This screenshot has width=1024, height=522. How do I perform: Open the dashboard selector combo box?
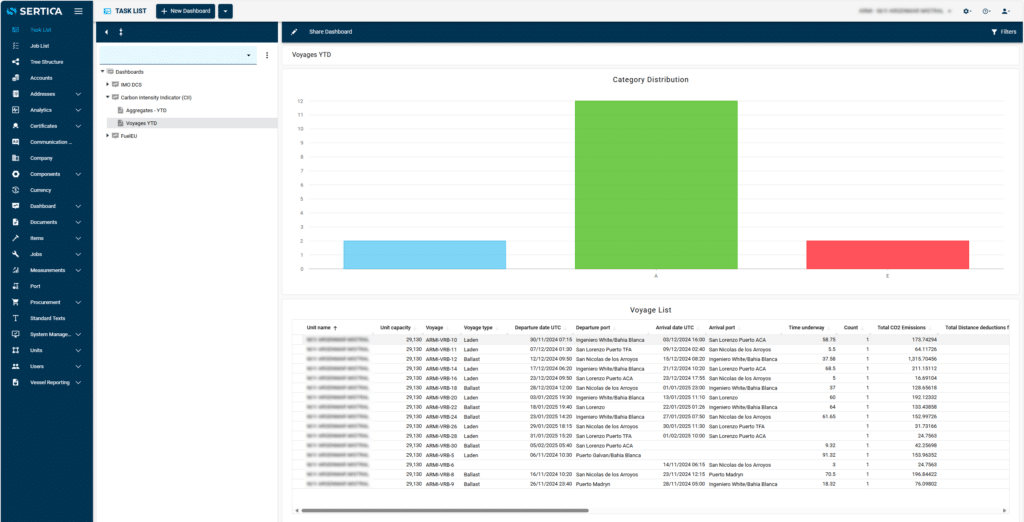click(178, 56)
